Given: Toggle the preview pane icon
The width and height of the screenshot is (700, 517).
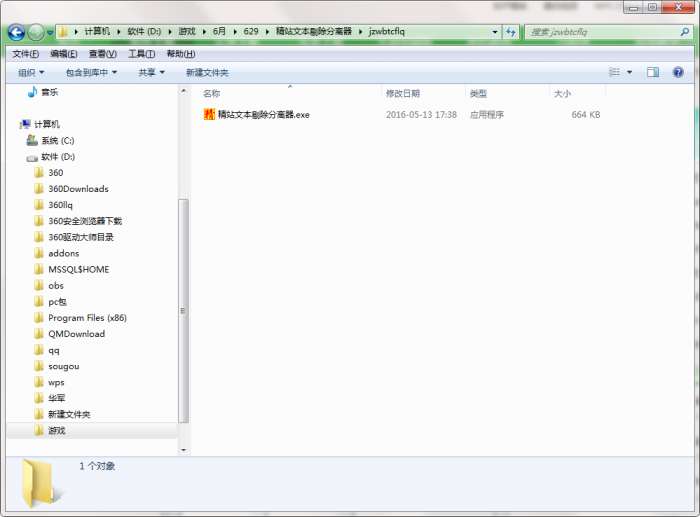Looking at the screenshot, I should (653, 72).
